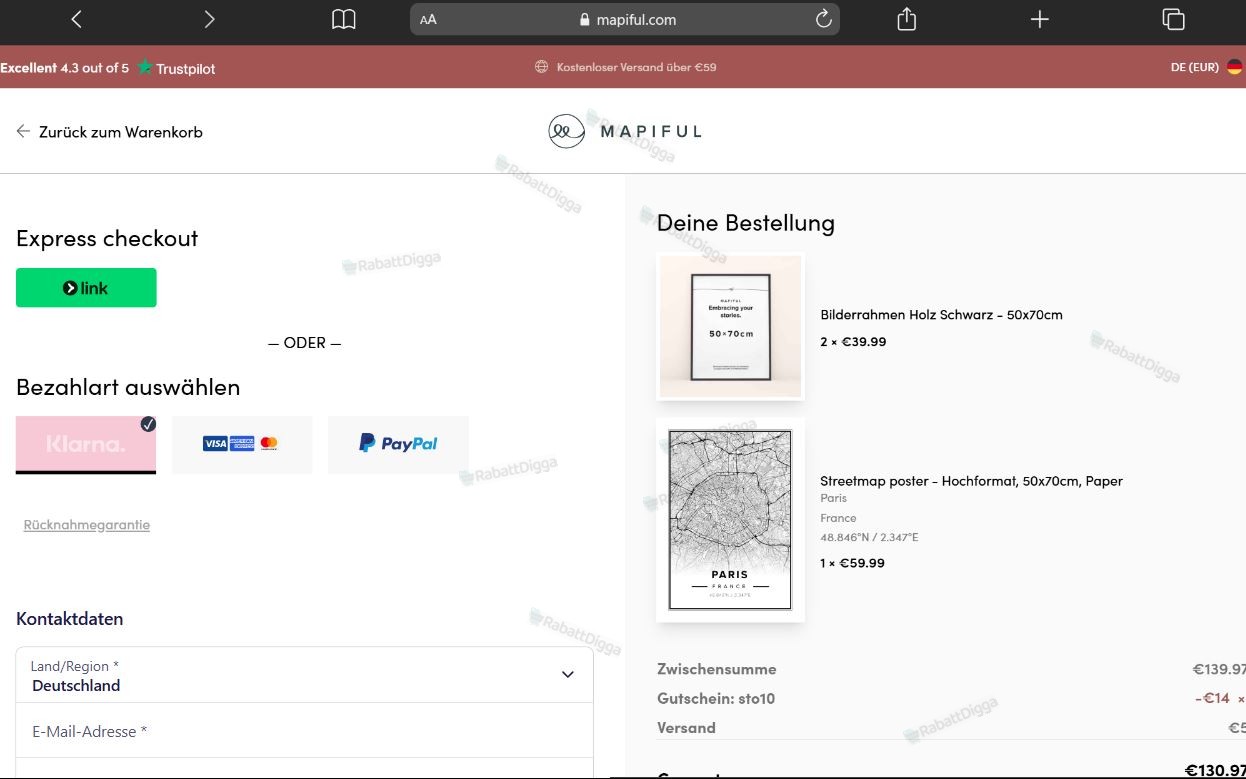
Task: Open the AA reader options
Action: pyautogui.click(x=428, y=19)
